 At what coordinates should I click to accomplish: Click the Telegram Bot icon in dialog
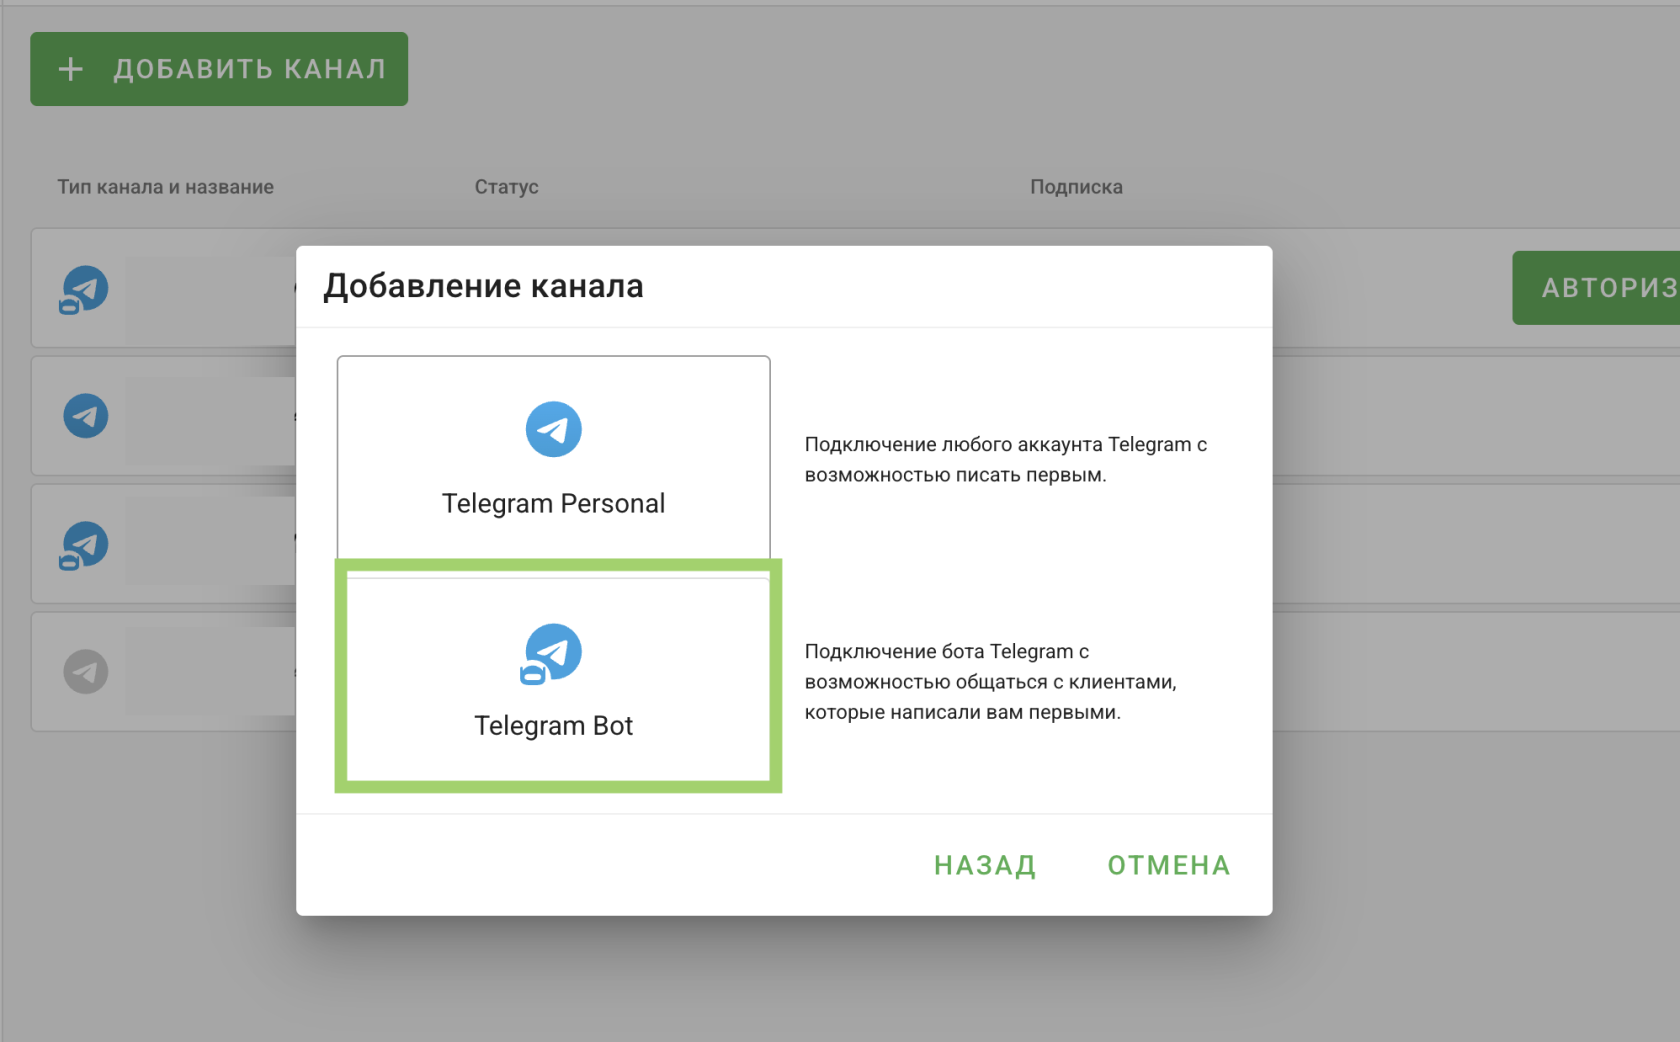click(552, 653)
